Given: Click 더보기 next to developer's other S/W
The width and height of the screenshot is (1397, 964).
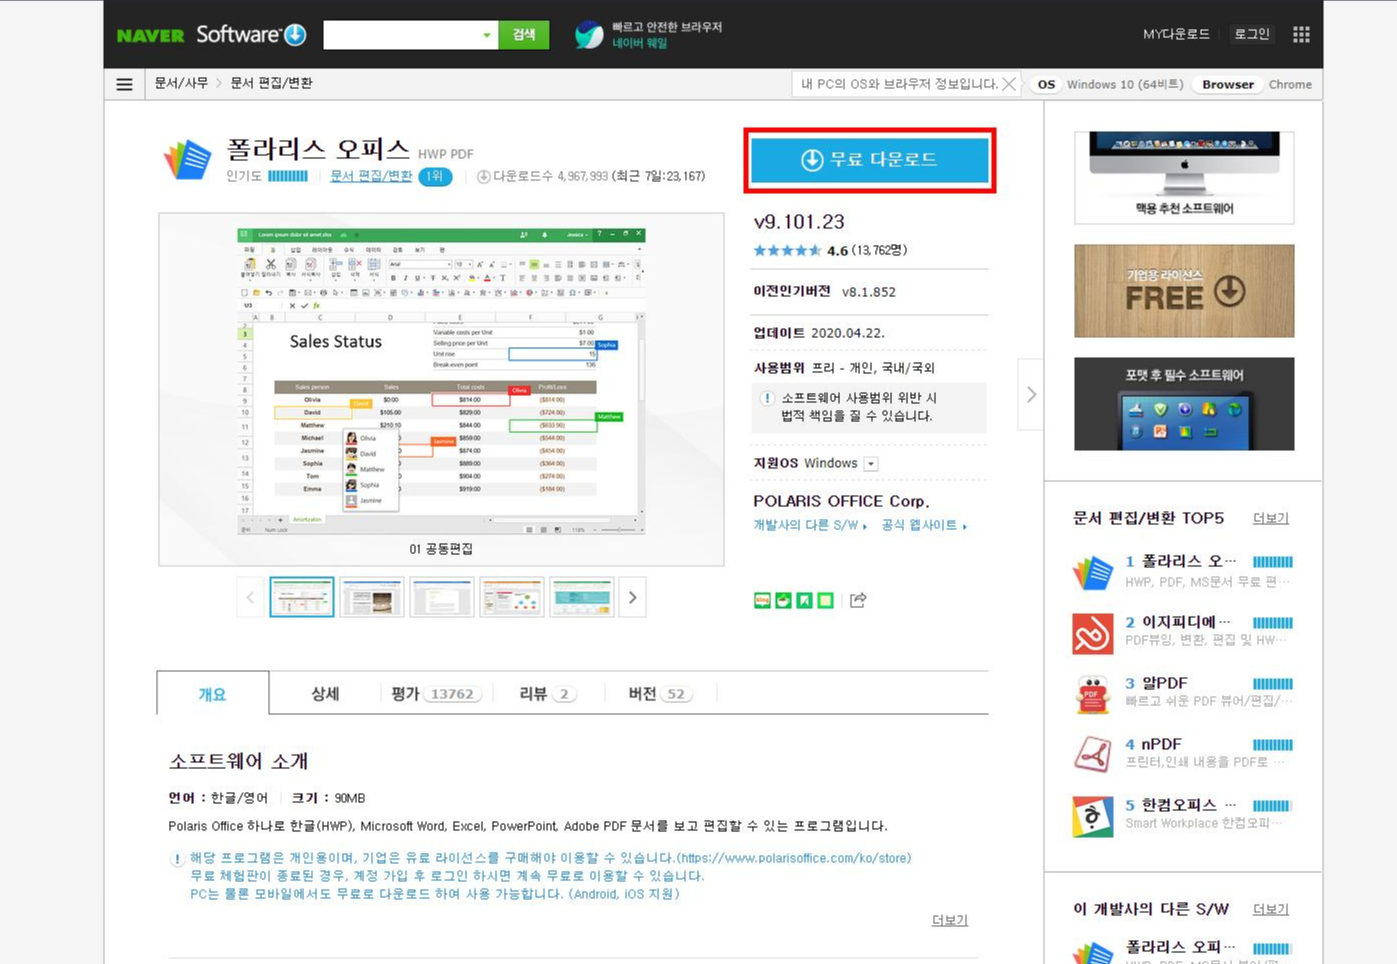Looking at the screenshot, I should (1271, 910).
